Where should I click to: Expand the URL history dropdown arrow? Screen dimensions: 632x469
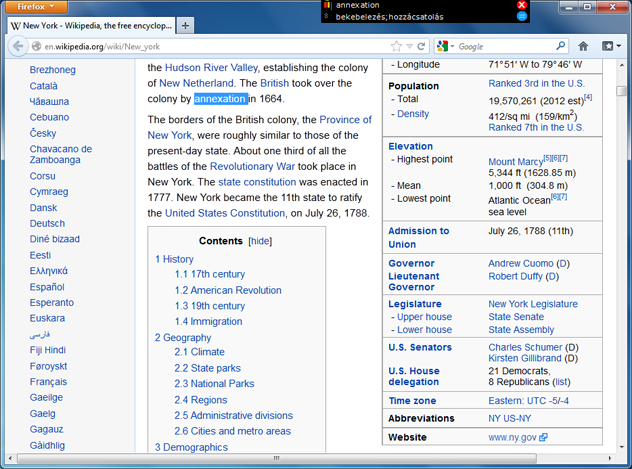410,46
